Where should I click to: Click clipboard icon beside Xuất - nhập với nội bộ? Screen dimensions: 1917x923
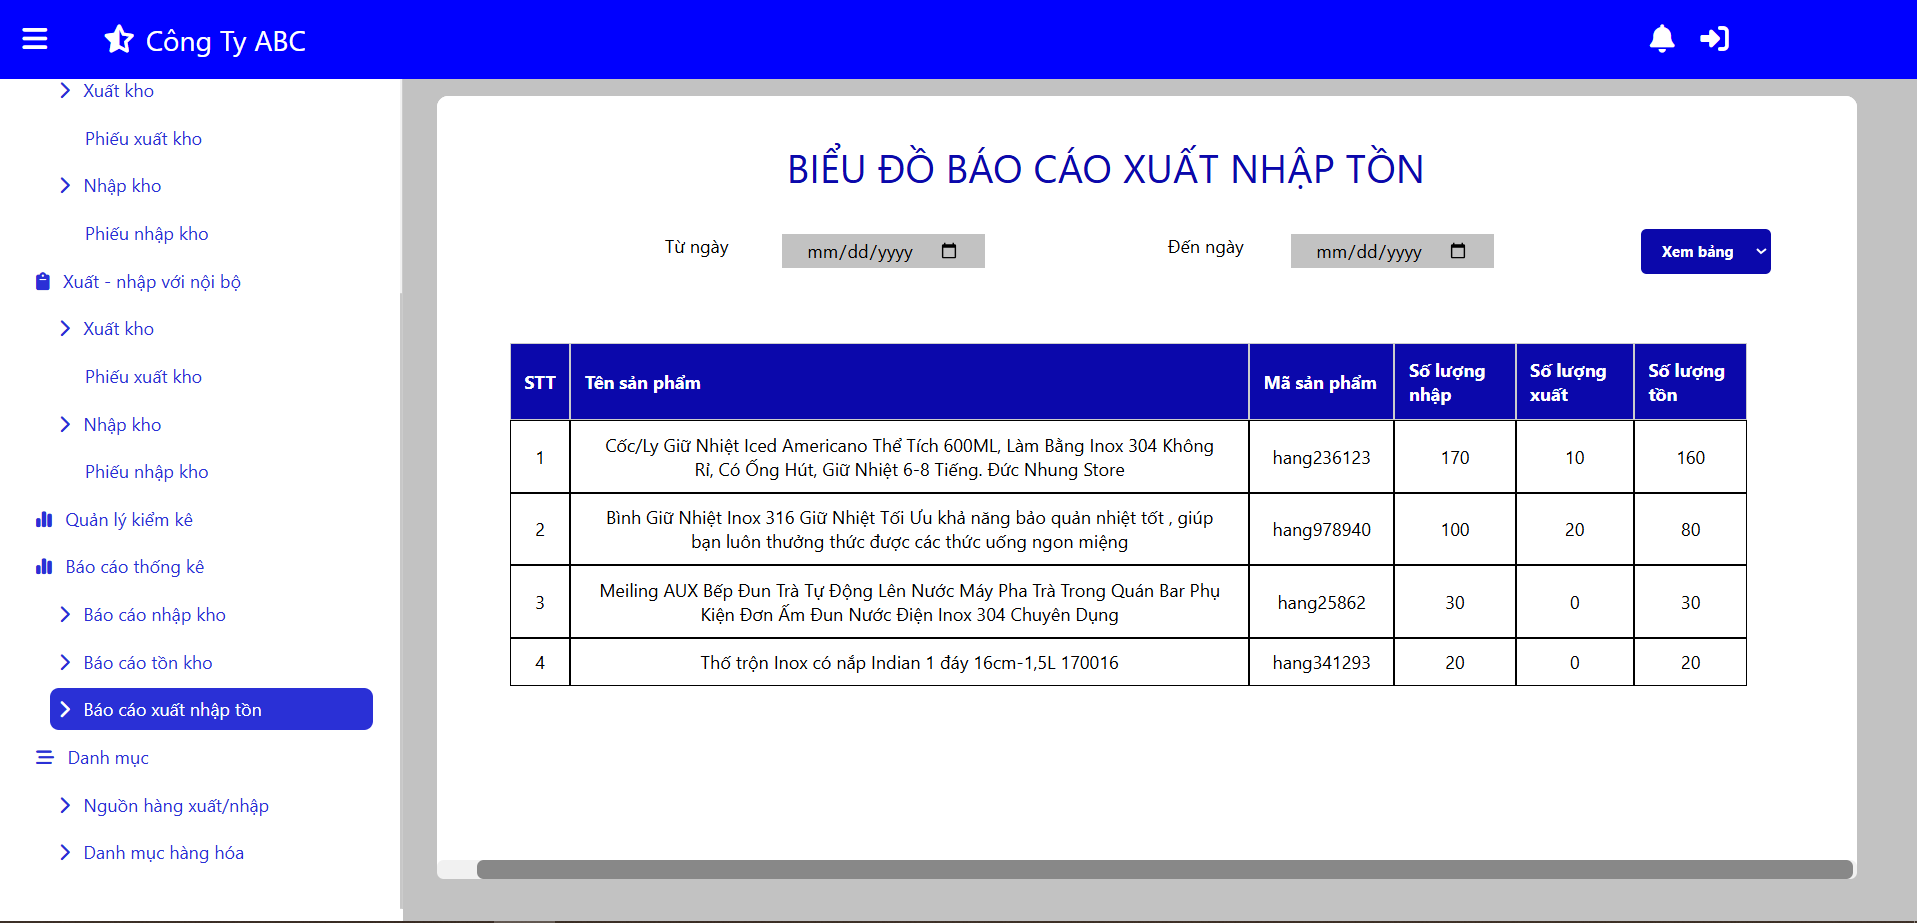(x=43, y=282)
